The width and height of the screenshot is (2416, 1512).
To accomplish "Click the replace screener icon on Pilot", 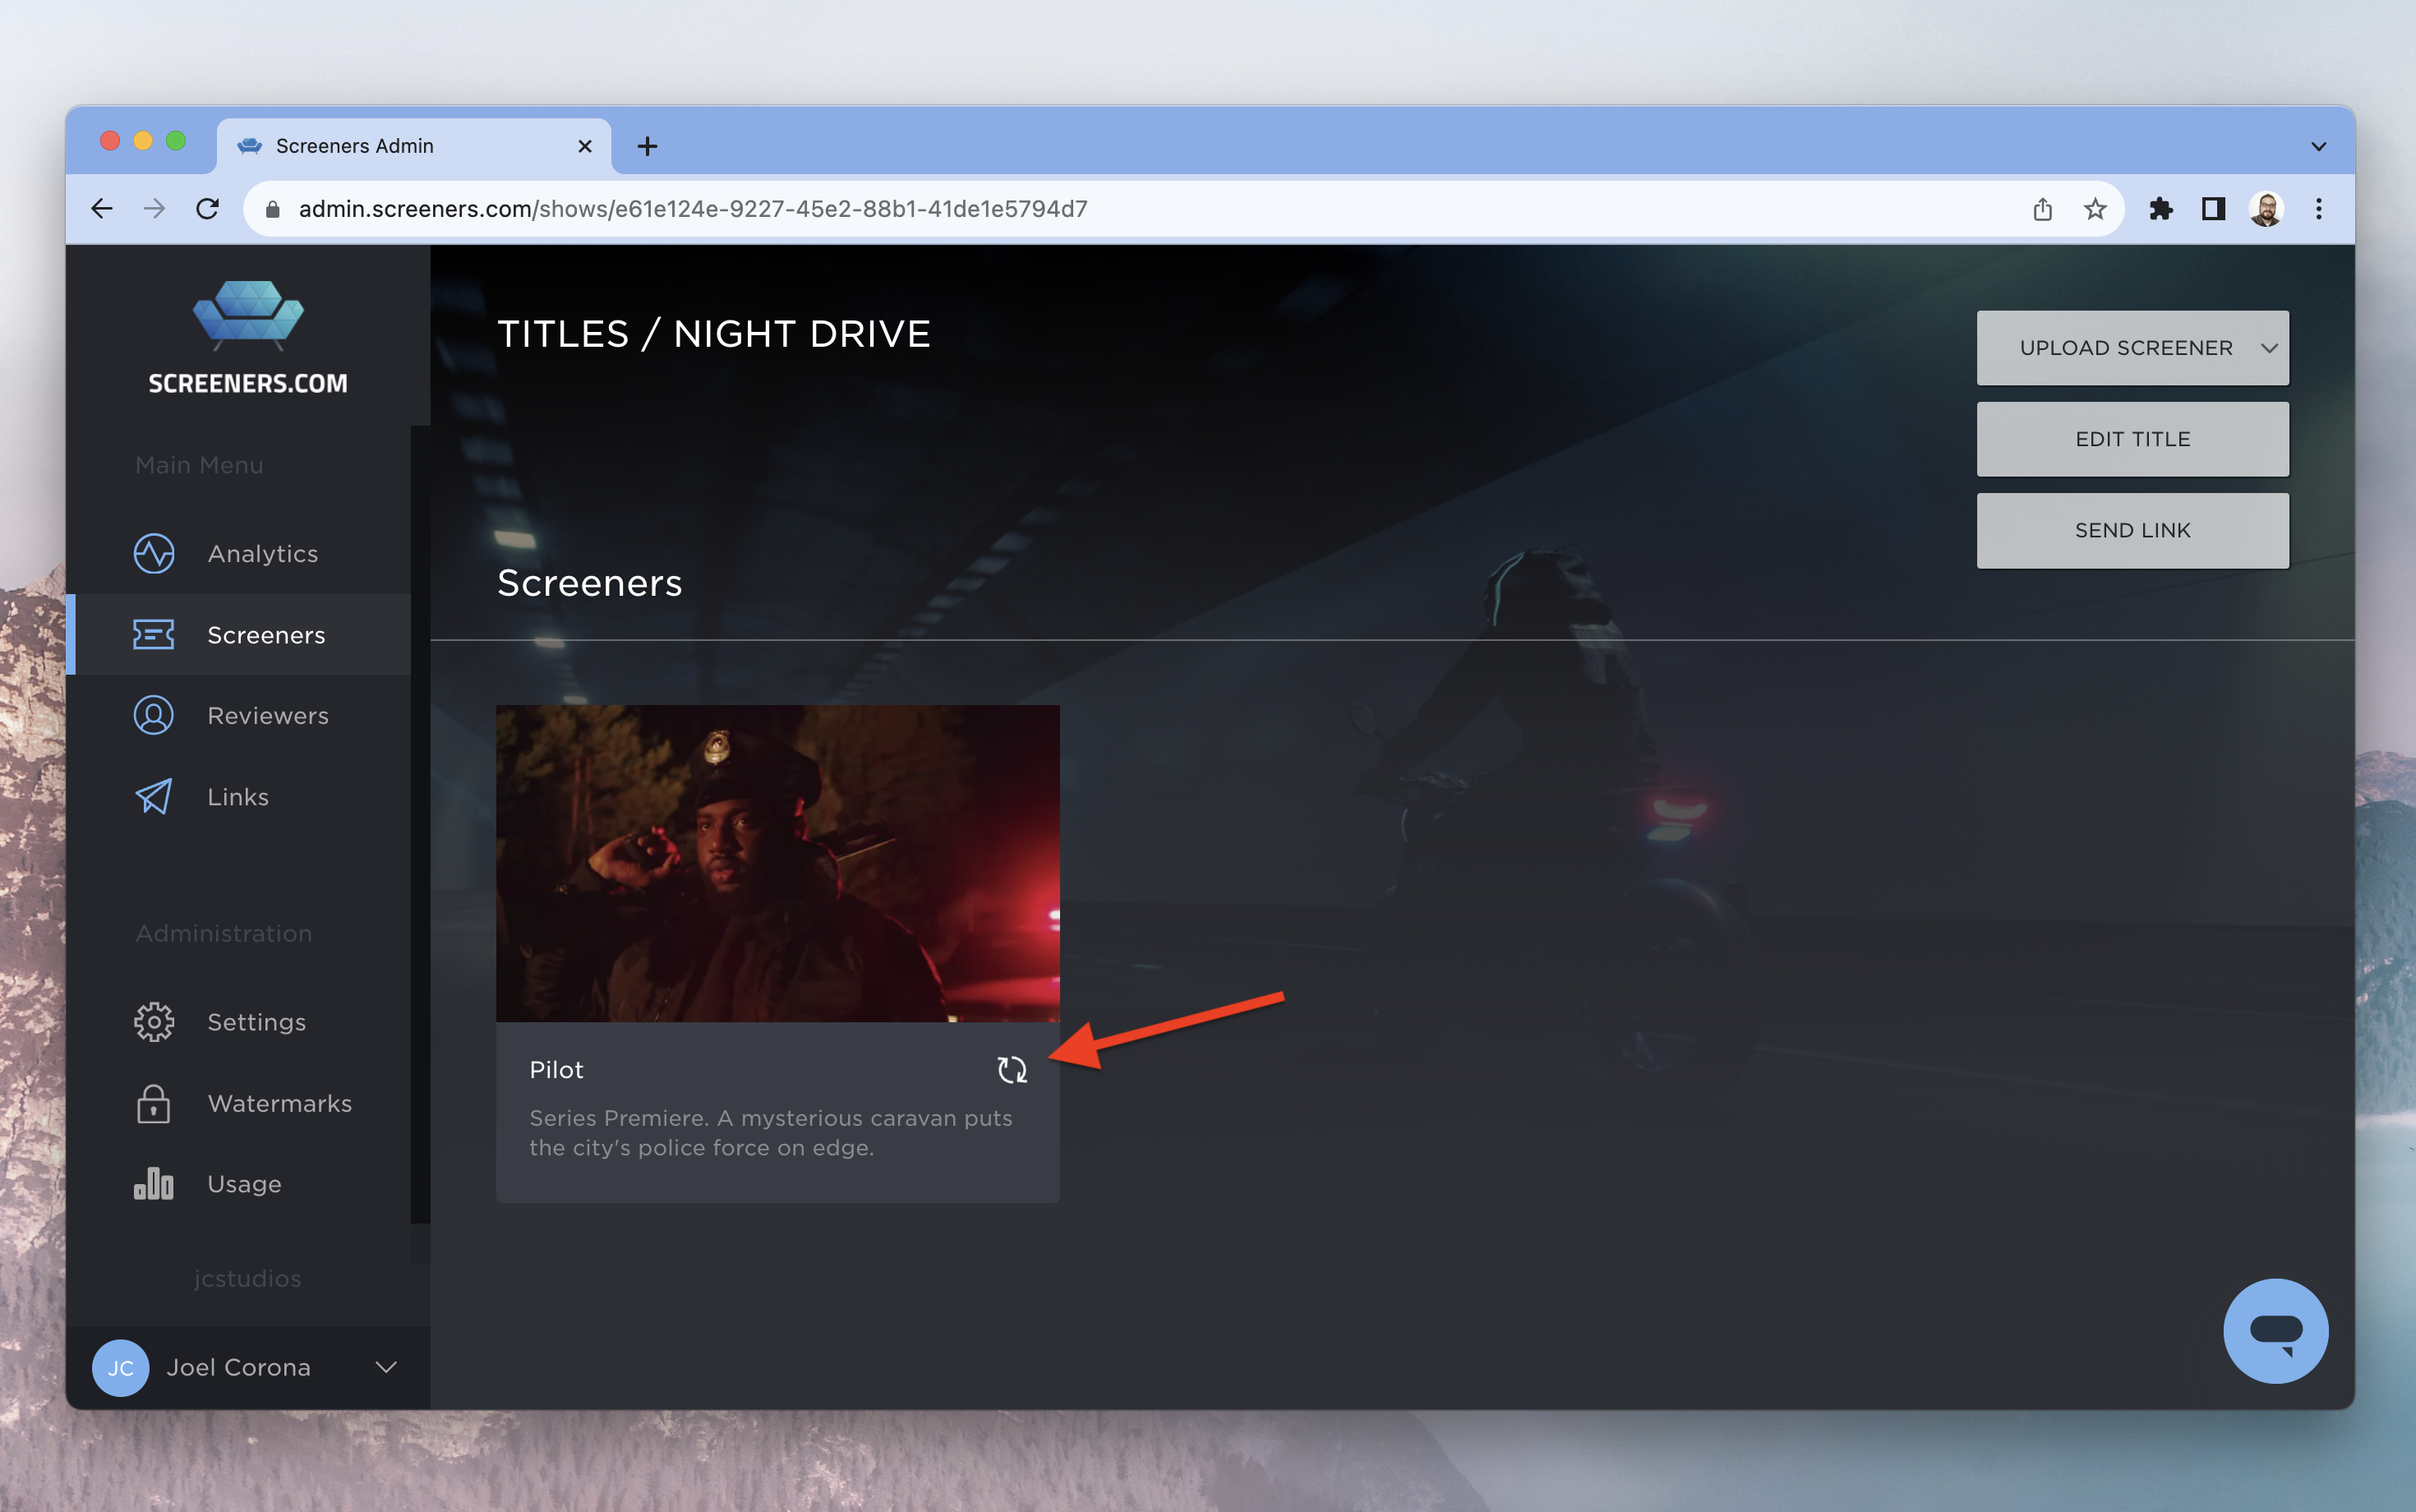I will (1012, 1069).
